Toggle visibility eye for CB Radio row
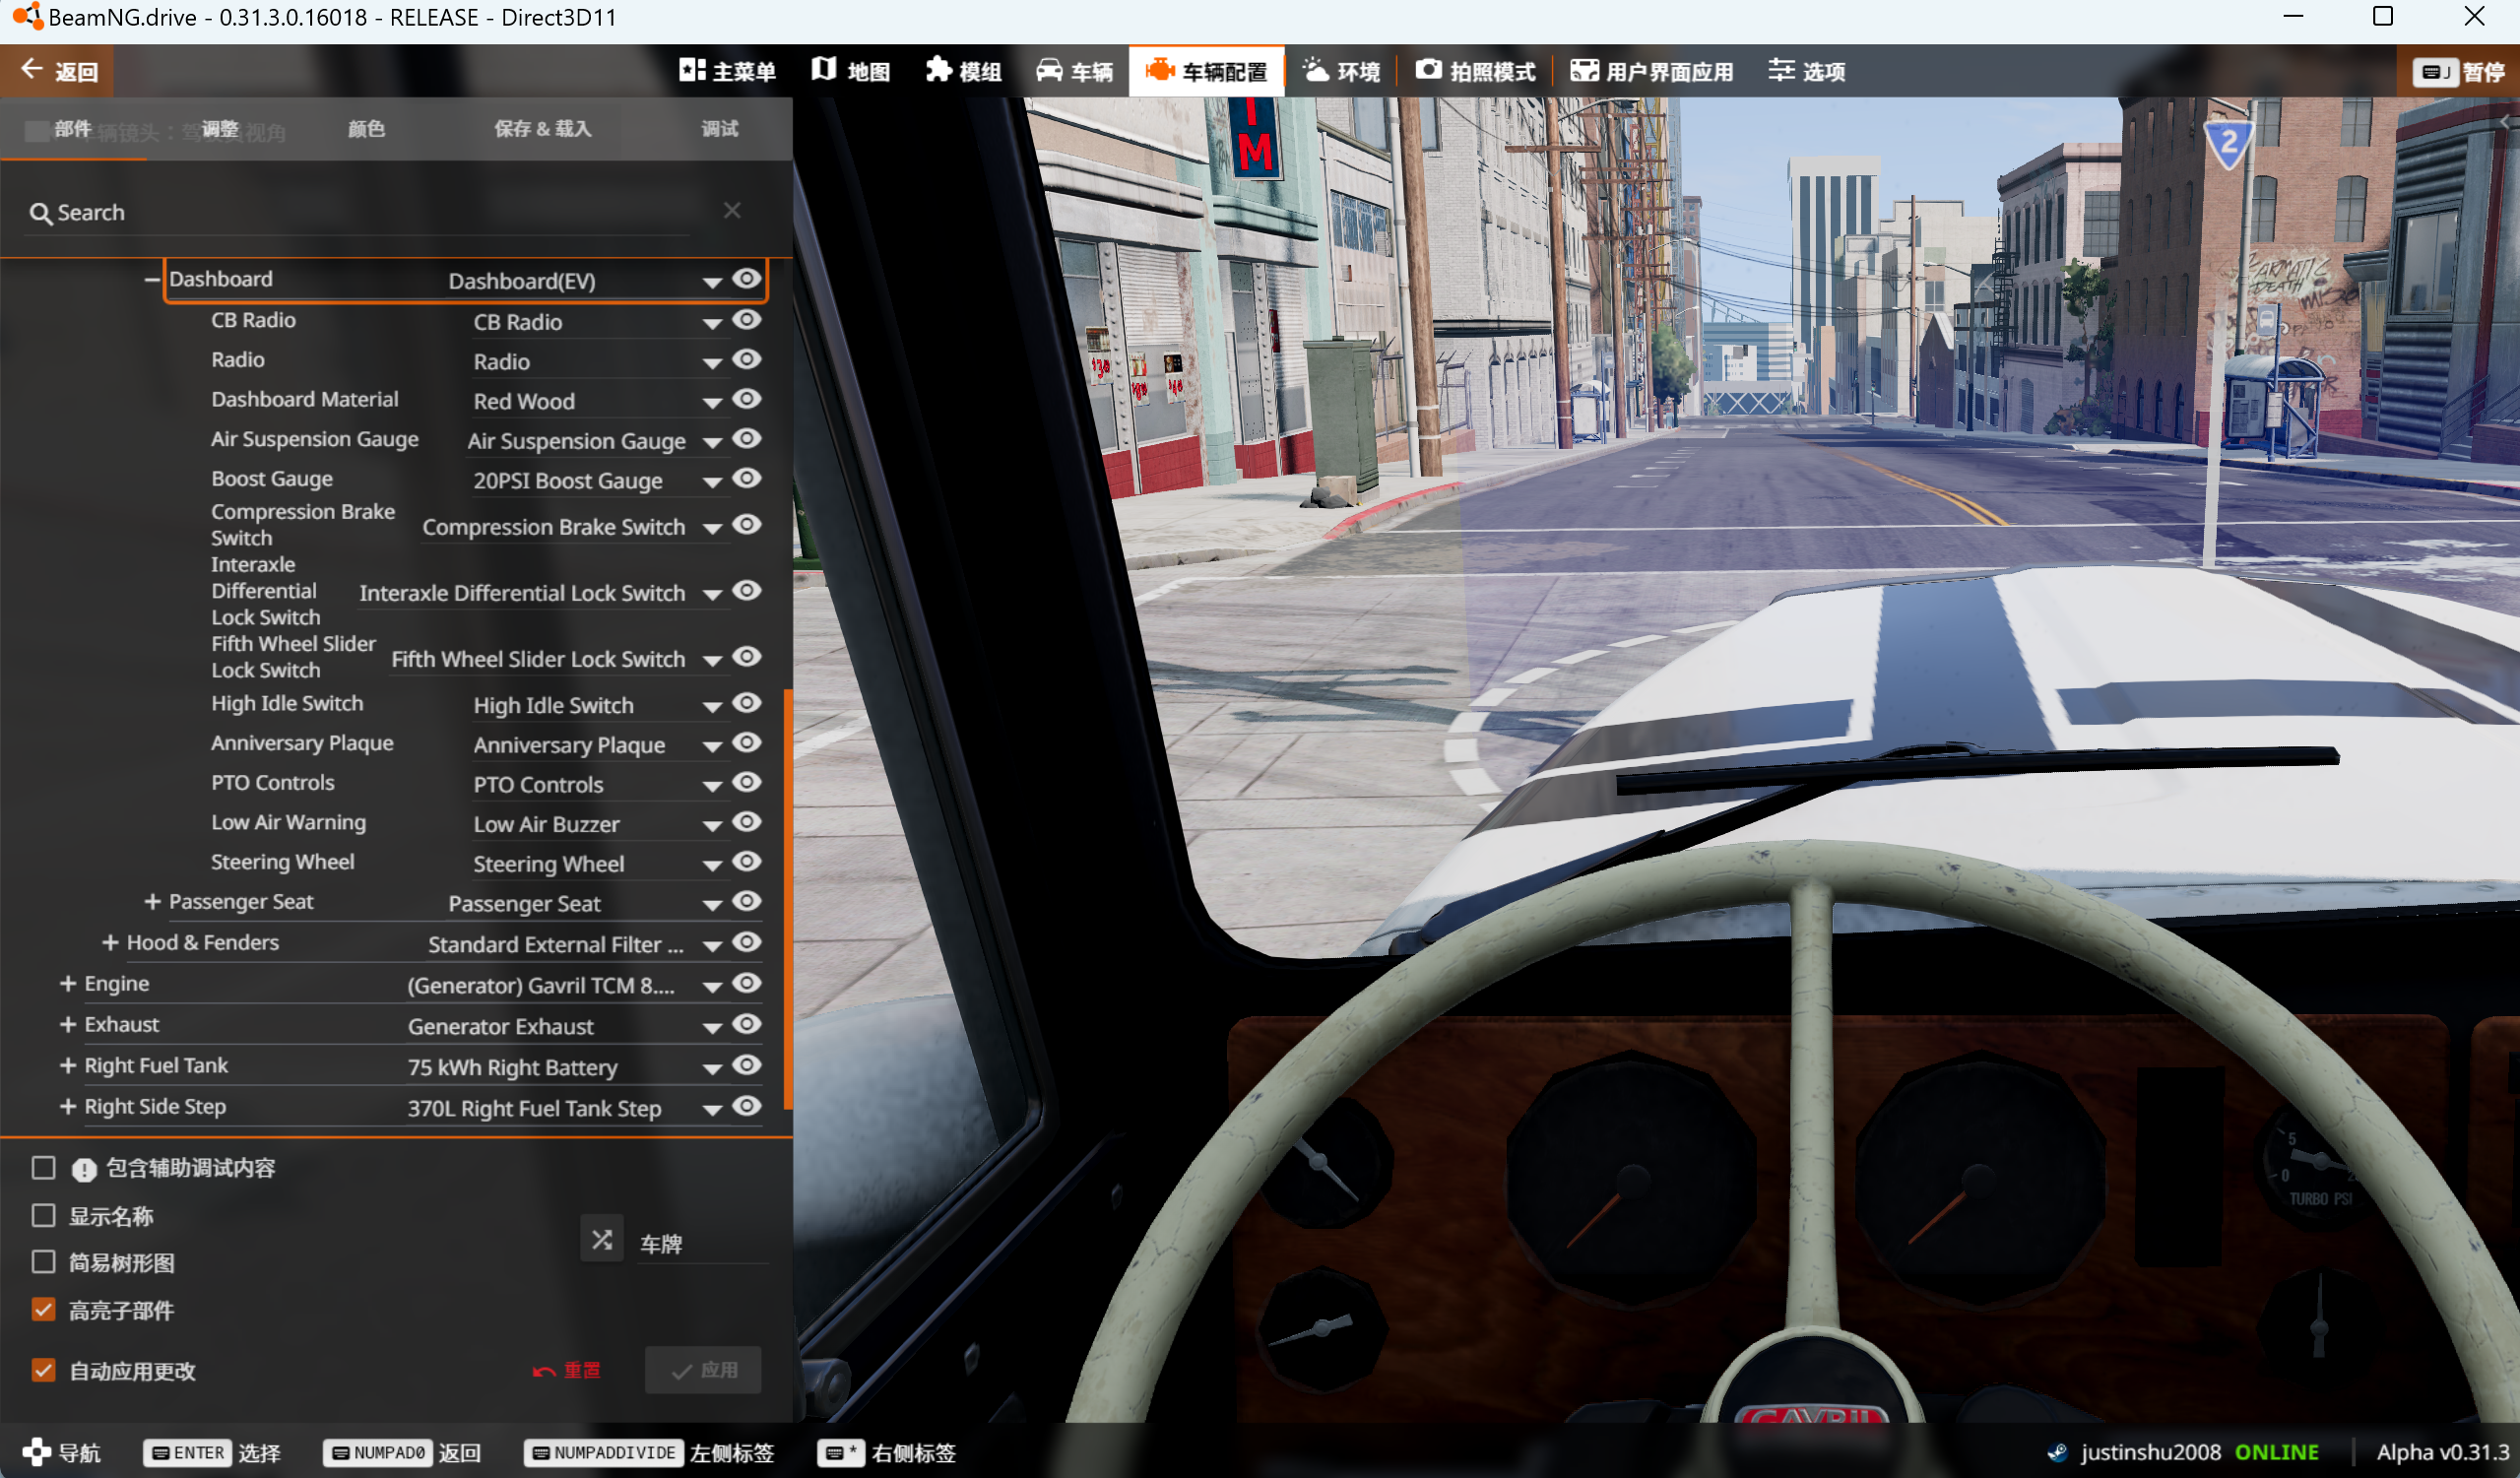The width and height of the screenshot is (2520, 1478). coord(747,320)
